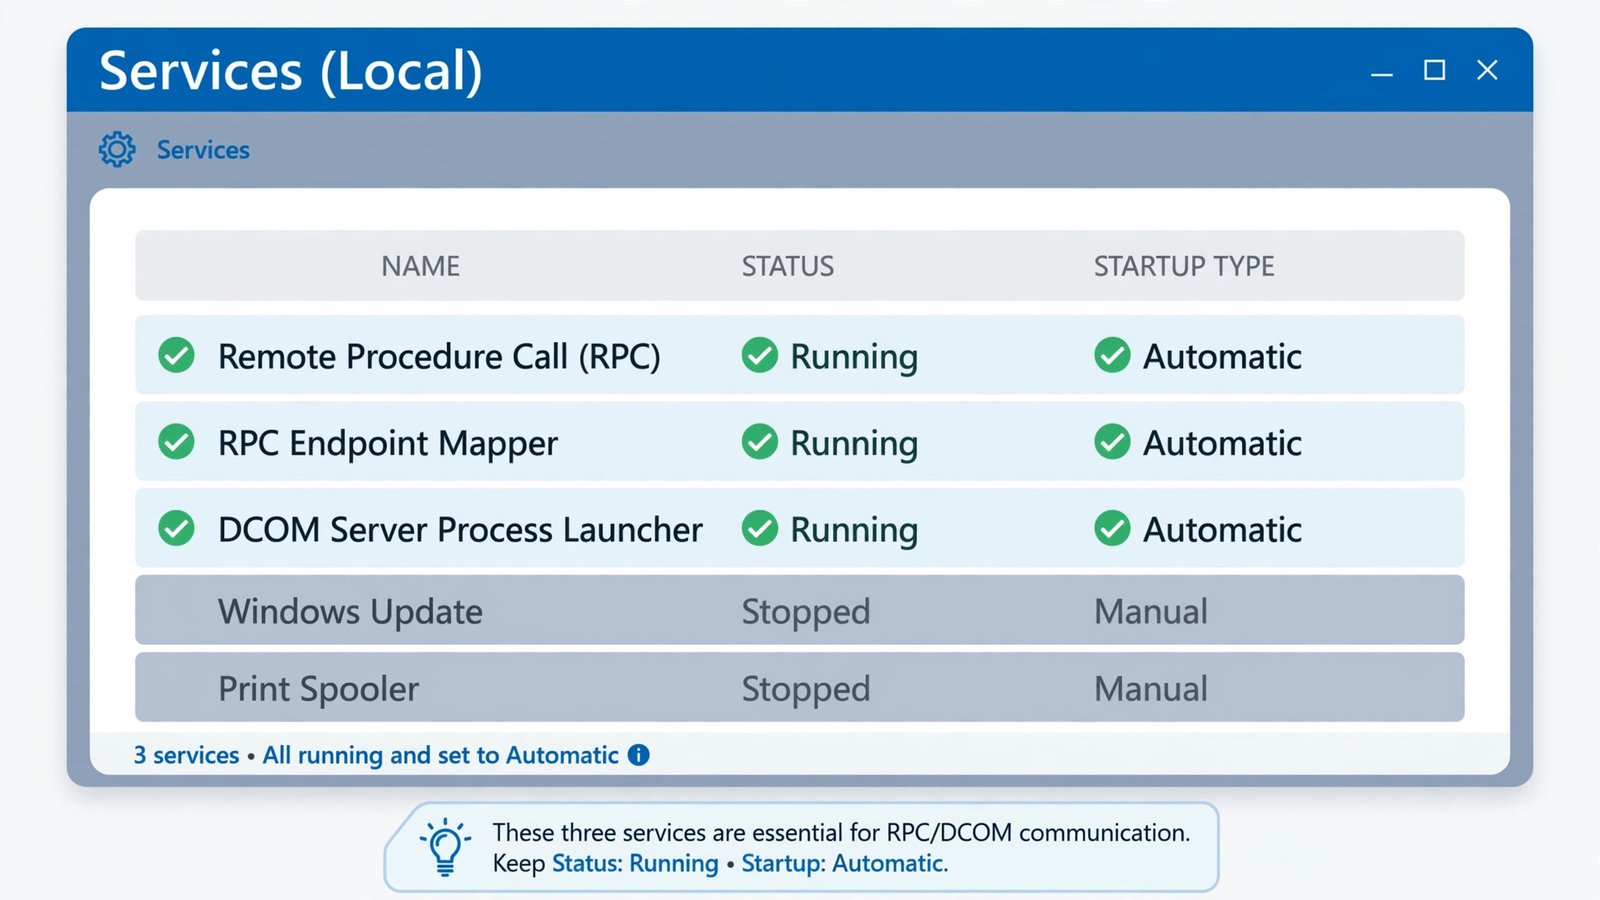
Task: Click Running status check icon in DCOM Server row
Action: [760, 528]
